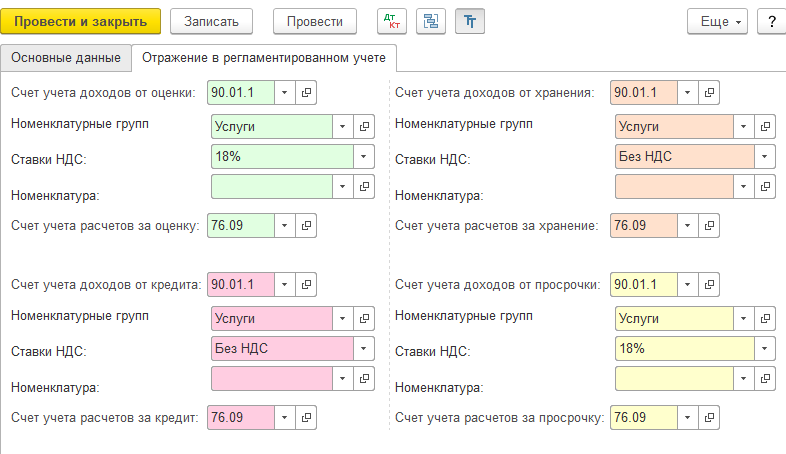Image resolution: width=786 pixels, height=454 pixels.
Task: Open the Еще menu
Action: click(717, 22)
